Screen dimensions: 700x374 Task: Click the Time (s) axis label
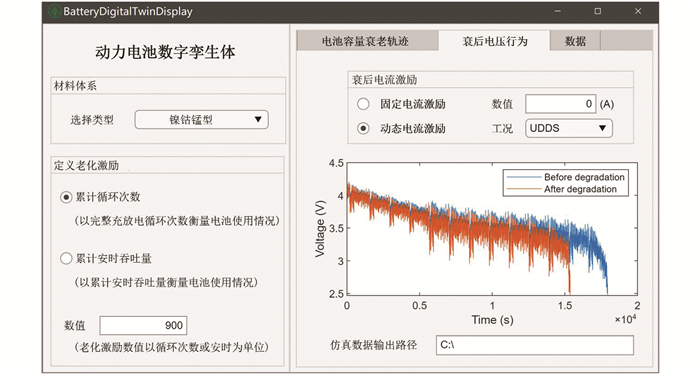(x=492, y=320)
